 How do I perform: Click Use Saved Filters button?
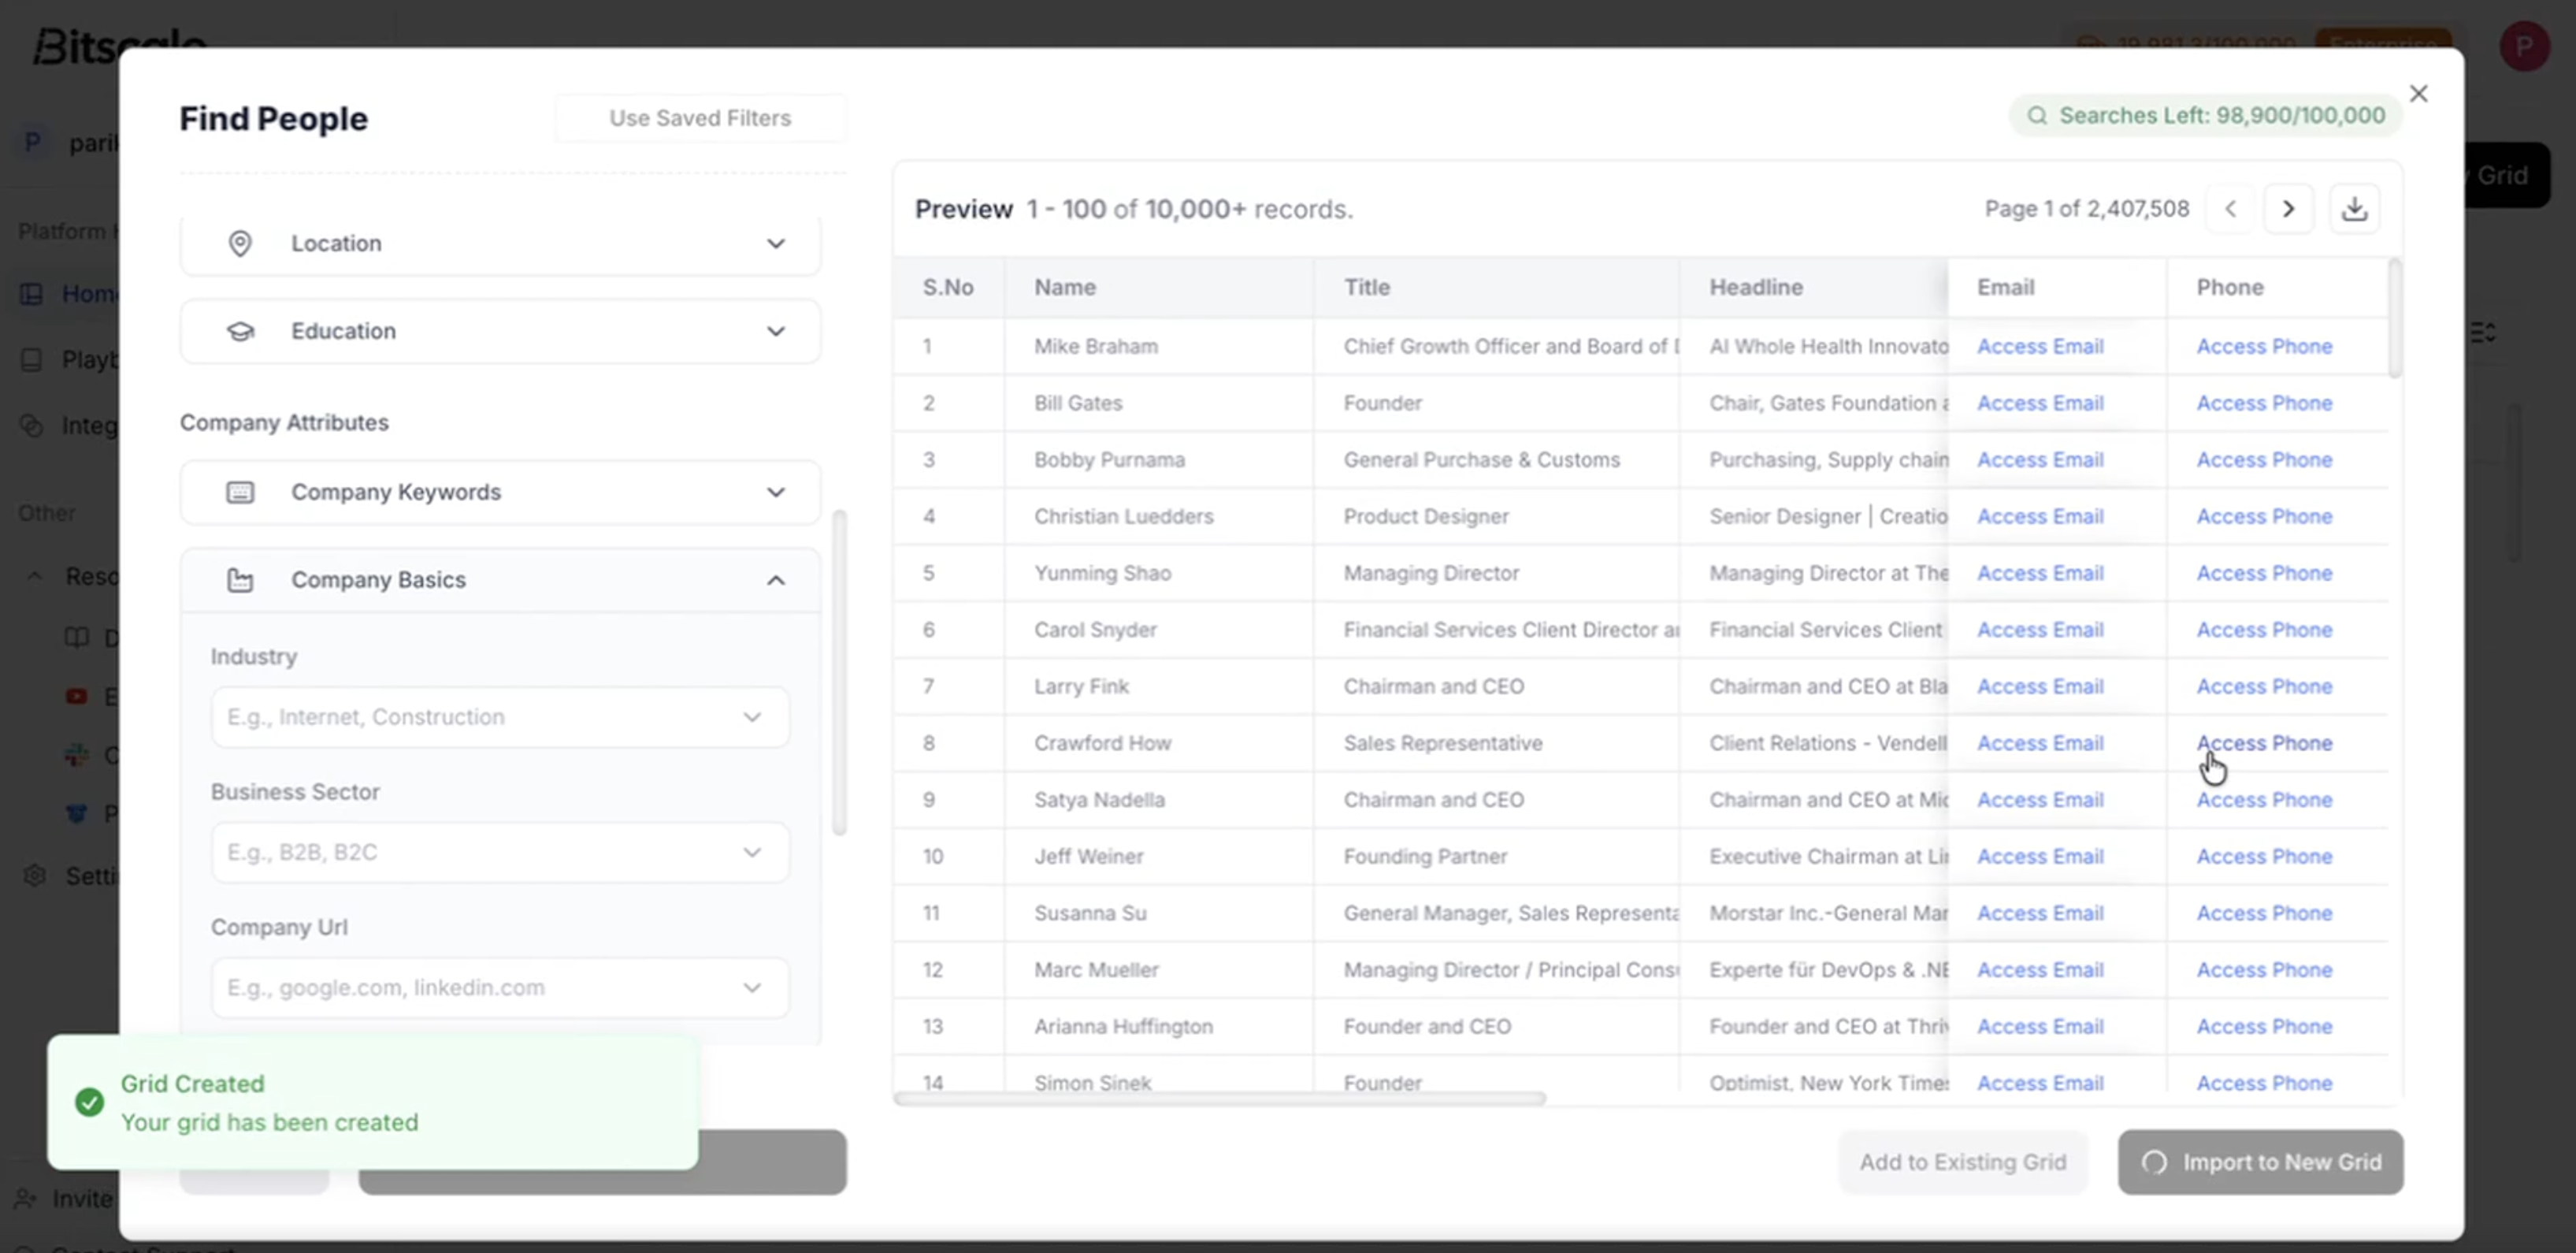[700, 118]
